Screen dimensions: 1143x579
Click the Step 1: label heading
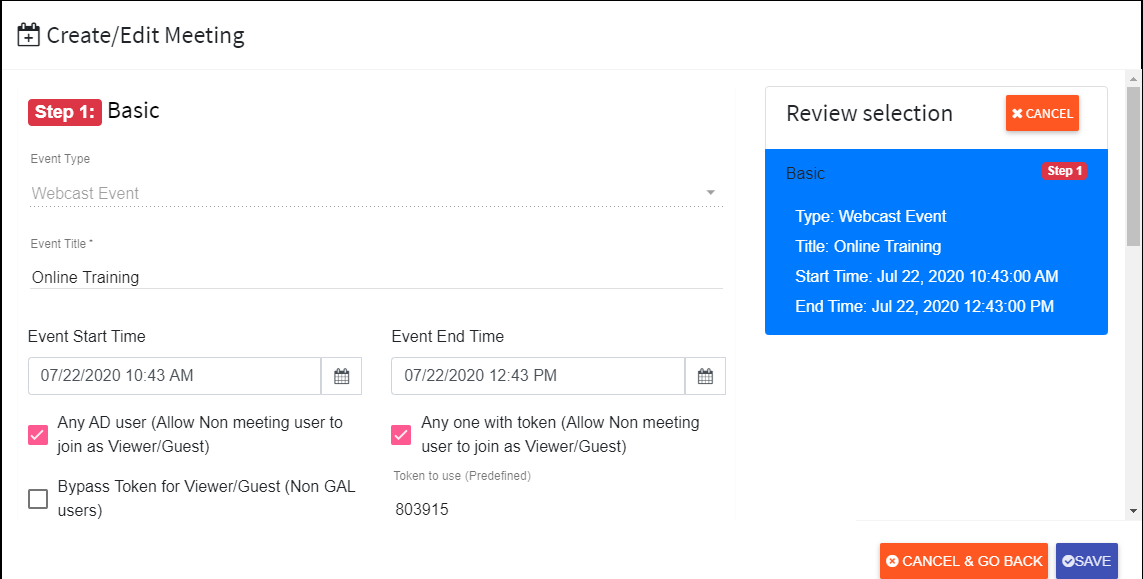[x=65, y=112]
